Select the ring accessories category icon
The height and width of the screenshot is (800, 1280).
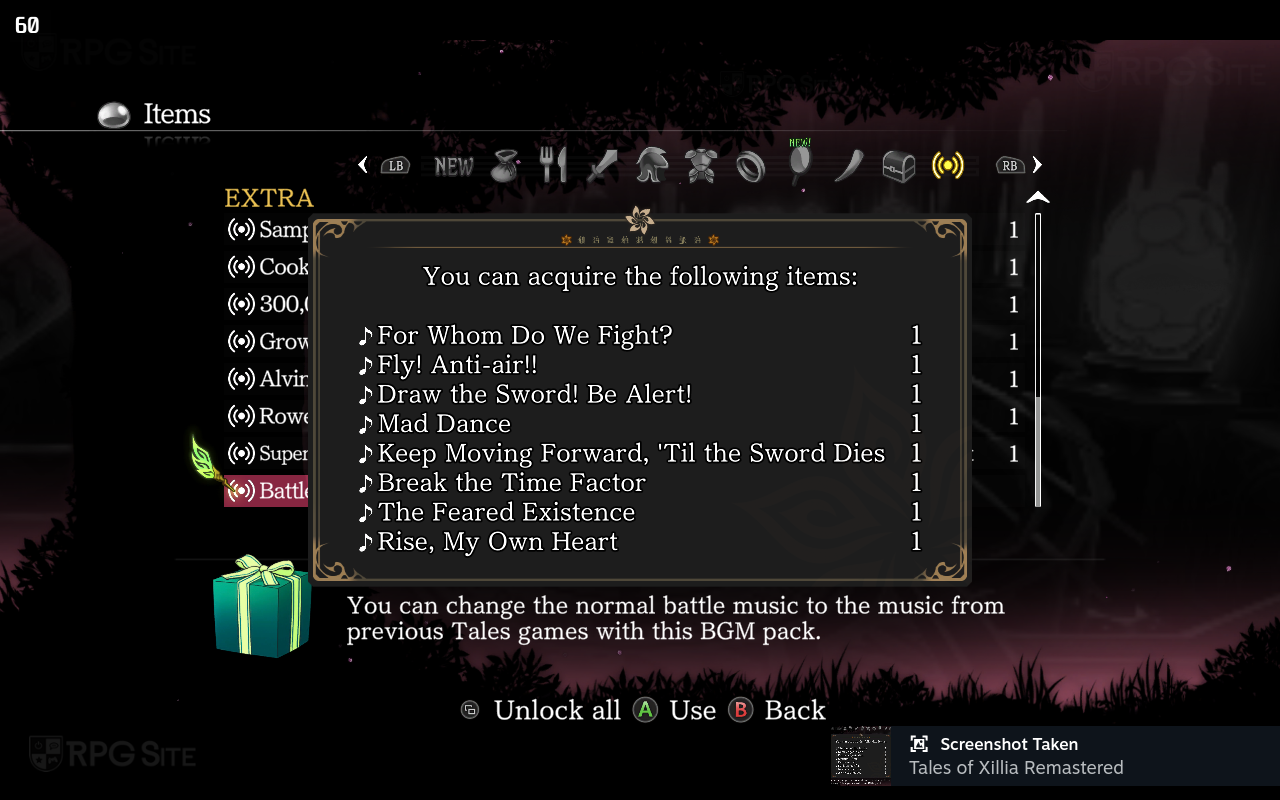pos(750,166)
